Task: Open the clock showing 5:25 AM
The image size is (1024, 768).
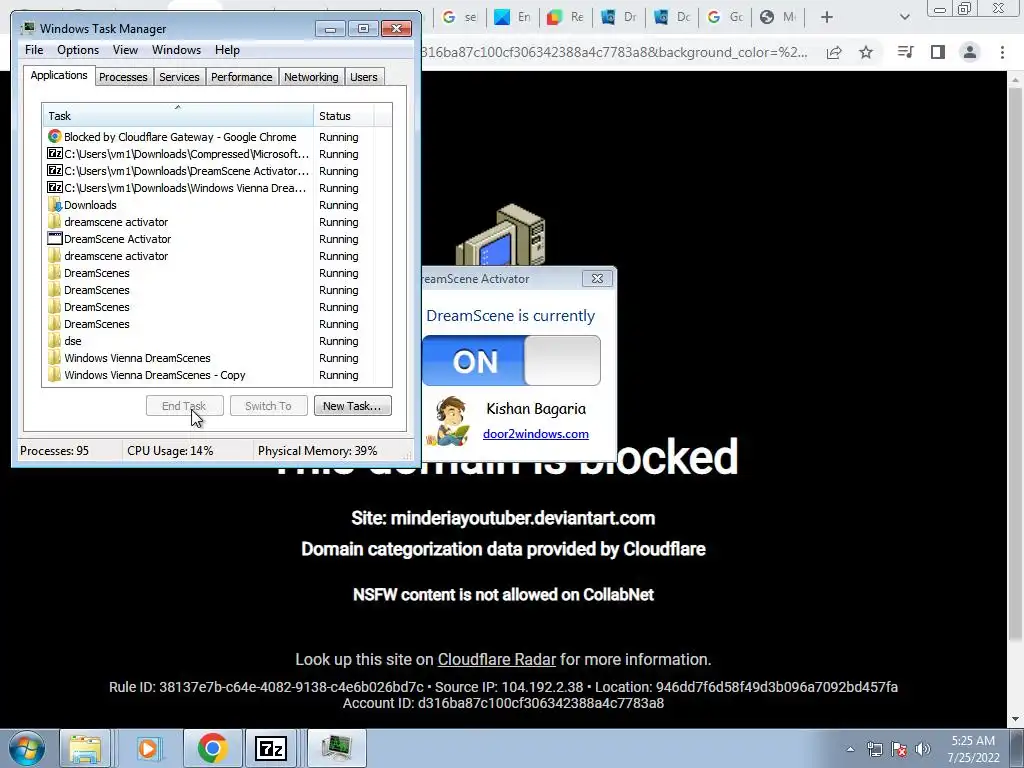Action: [x=973, y=749]
